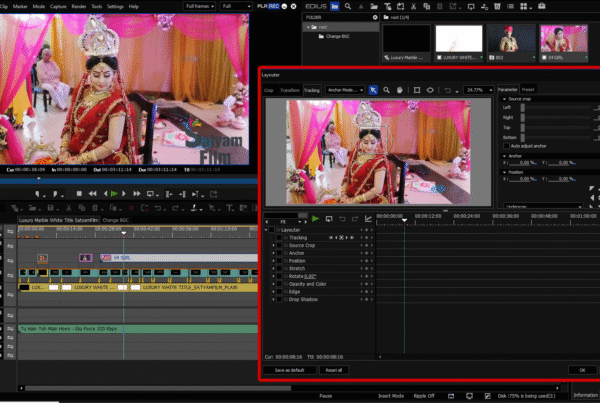Click undo arrow in Layouter top toolbar
Viewport: 600px width, 403px height.
pos(448,90)
